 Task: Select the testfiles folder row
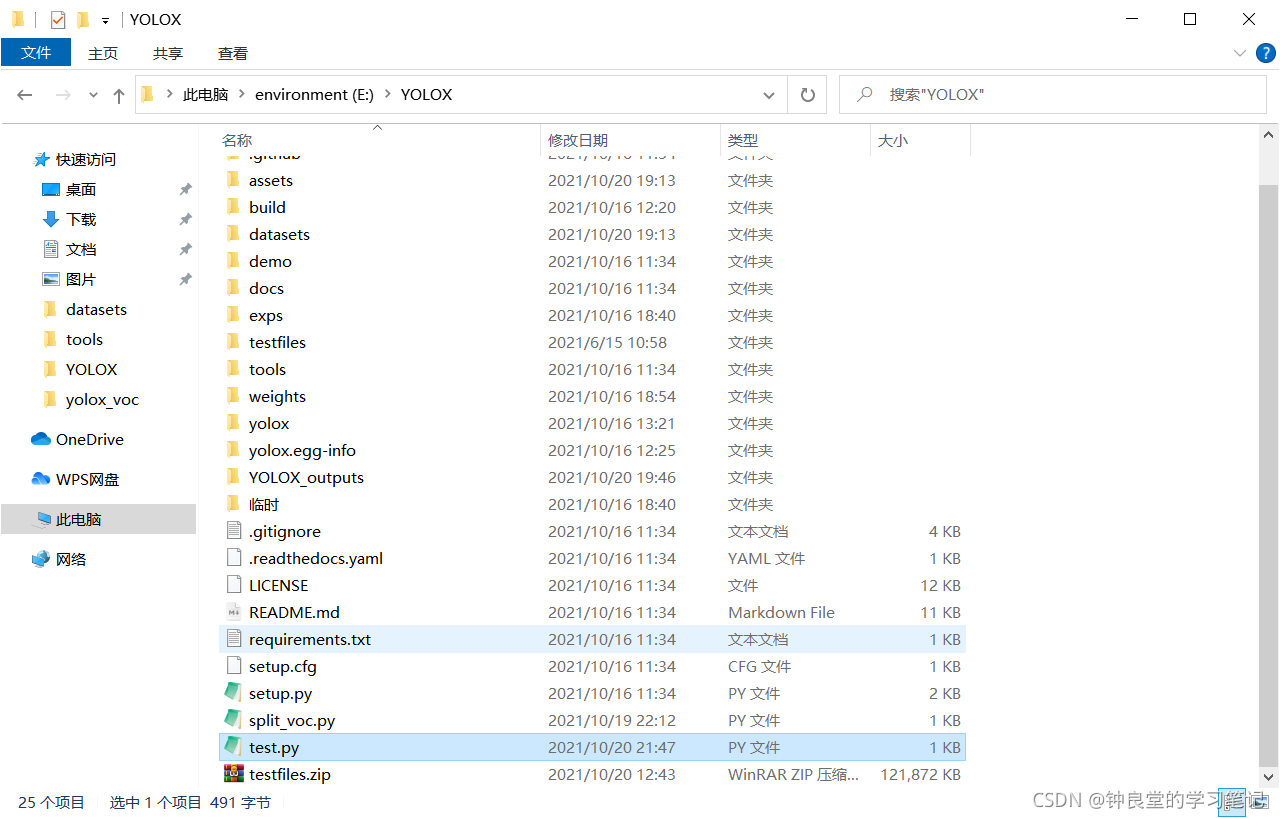pyautogui.click(x=592, y=342)
